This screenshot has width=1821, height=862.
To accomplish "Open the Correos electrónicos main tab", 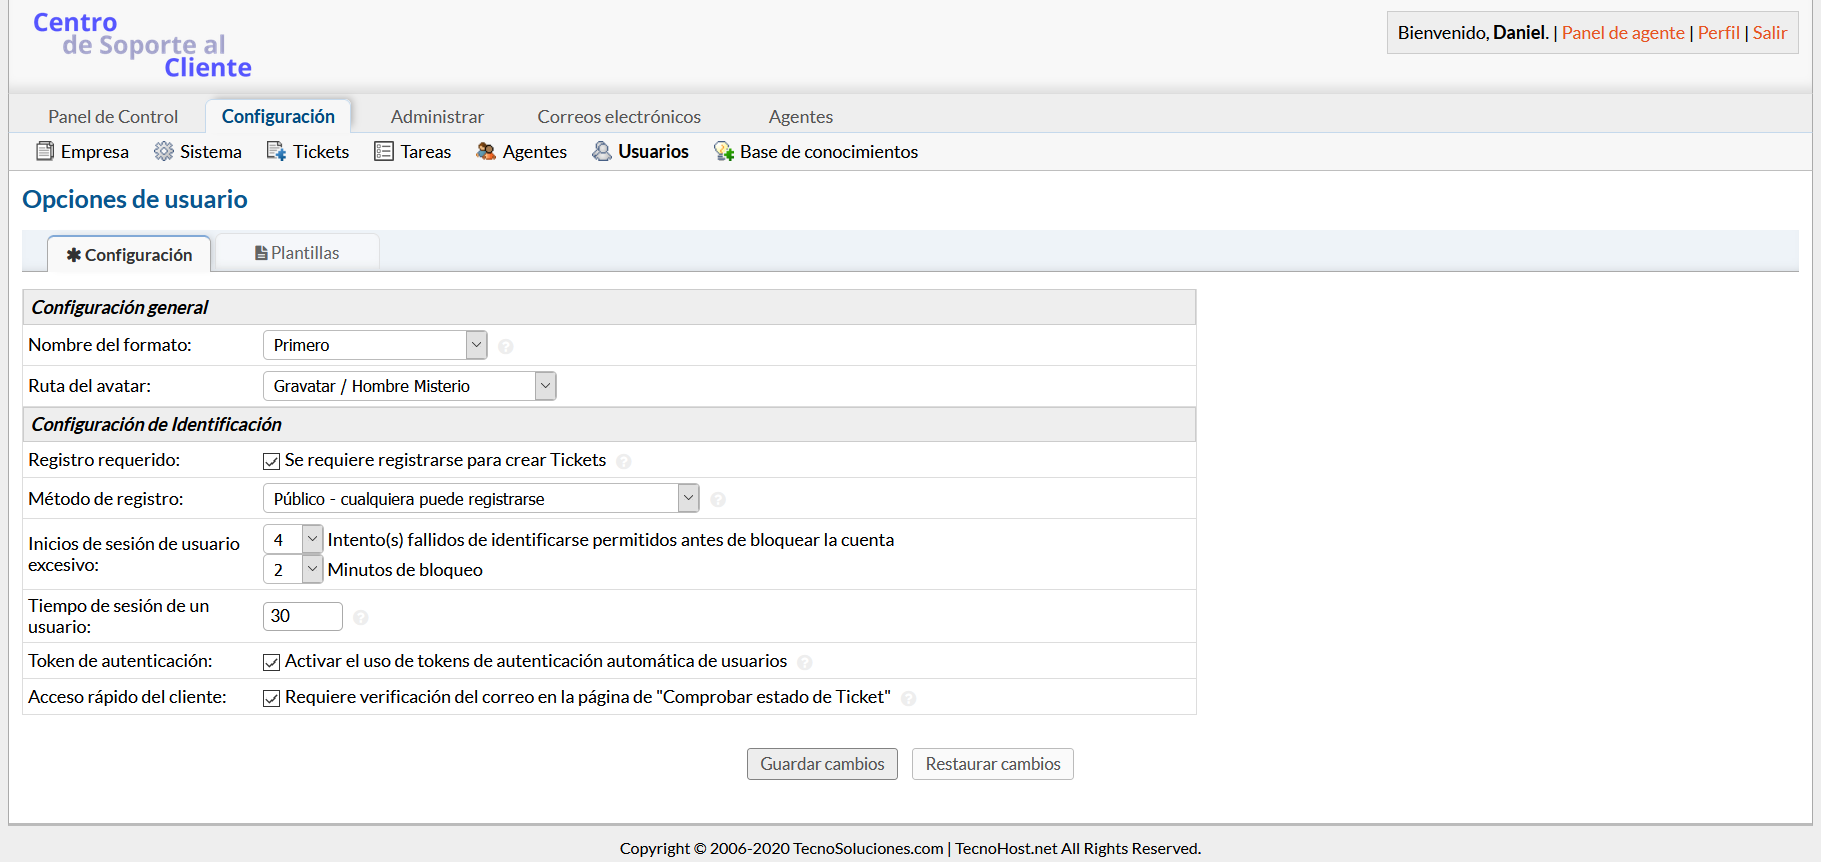I will tap(619, 116).
